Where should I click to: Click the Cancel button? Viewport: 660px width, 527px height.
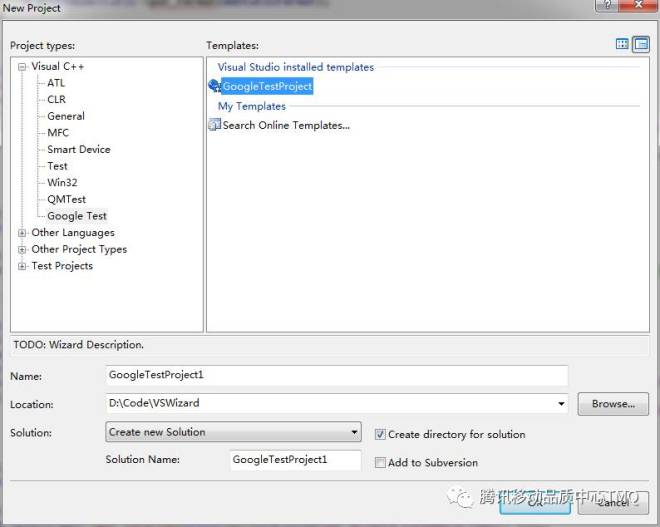tap(613, 503)
